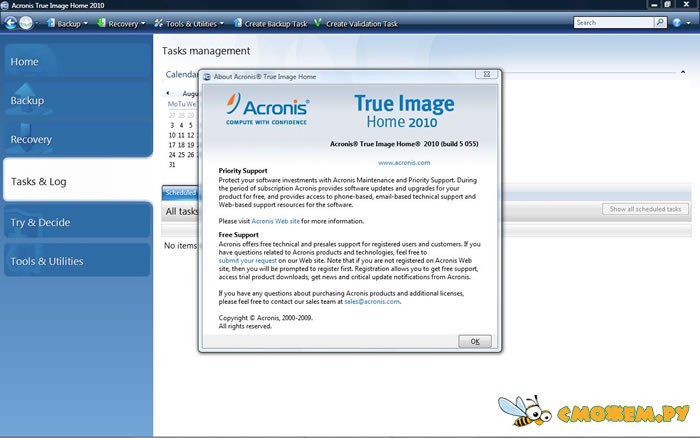Click Show all scheduled tasks button

click(x=646, y=209)
